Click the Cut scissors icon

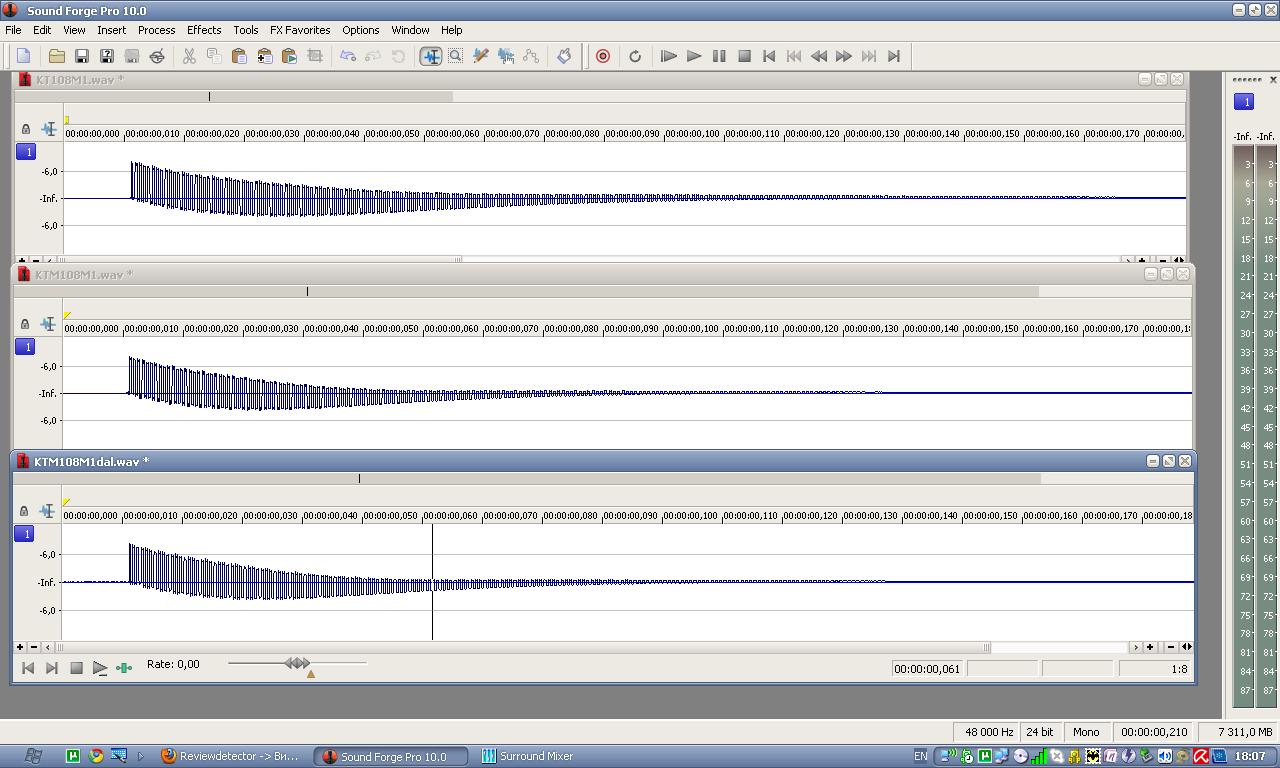tap(189, 56)
